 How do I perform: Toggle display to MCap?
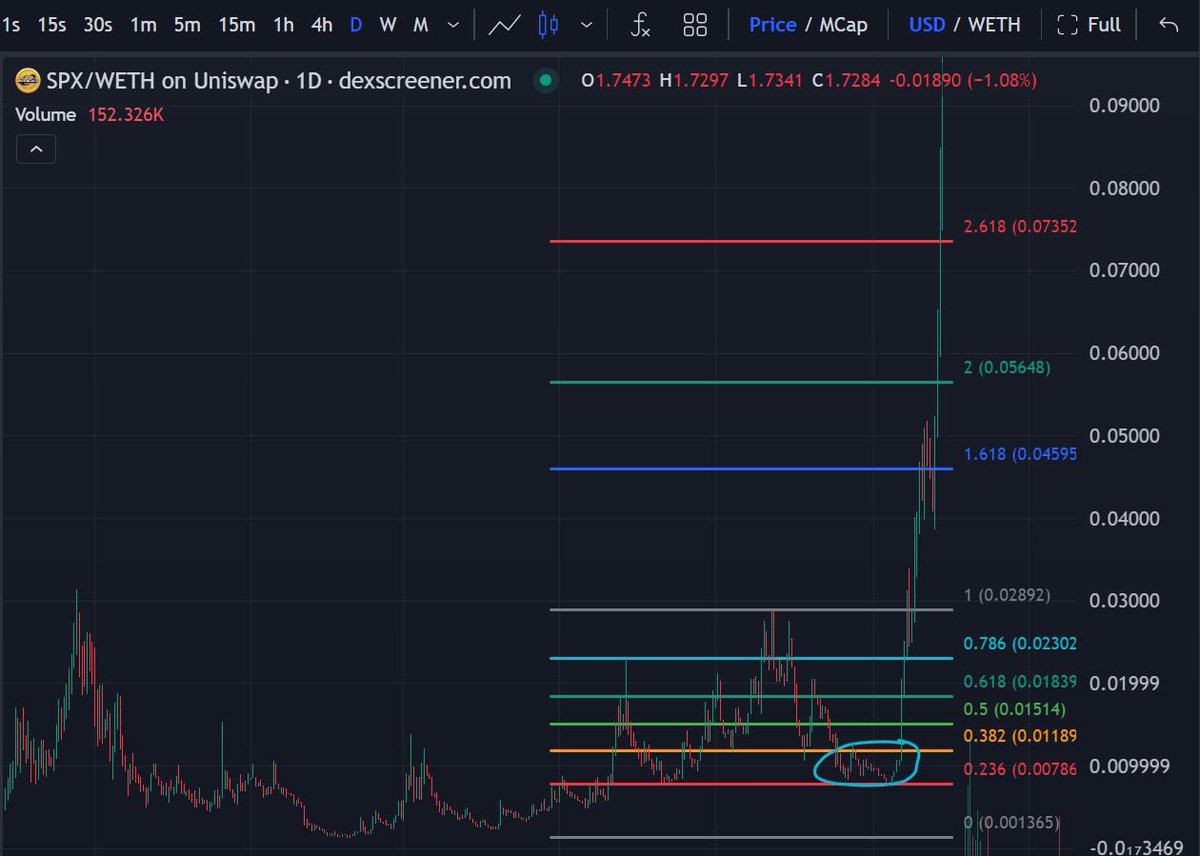(843, 24)
